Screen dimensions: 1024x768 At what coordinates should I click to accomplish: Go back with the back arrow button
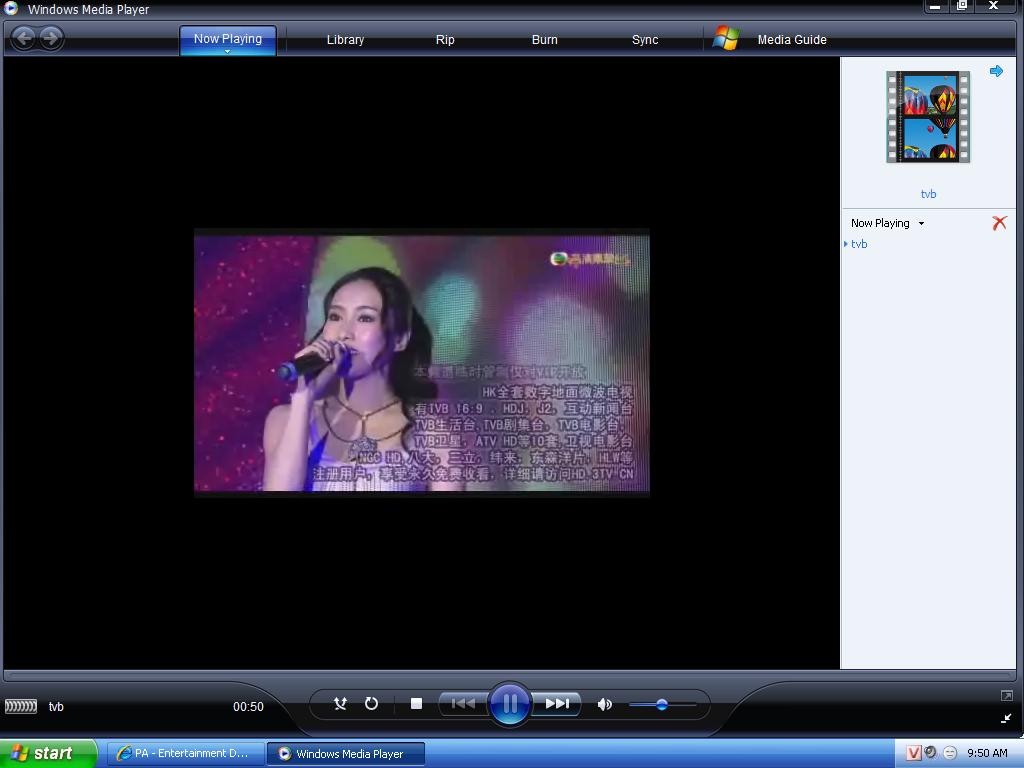coord(24,38)
